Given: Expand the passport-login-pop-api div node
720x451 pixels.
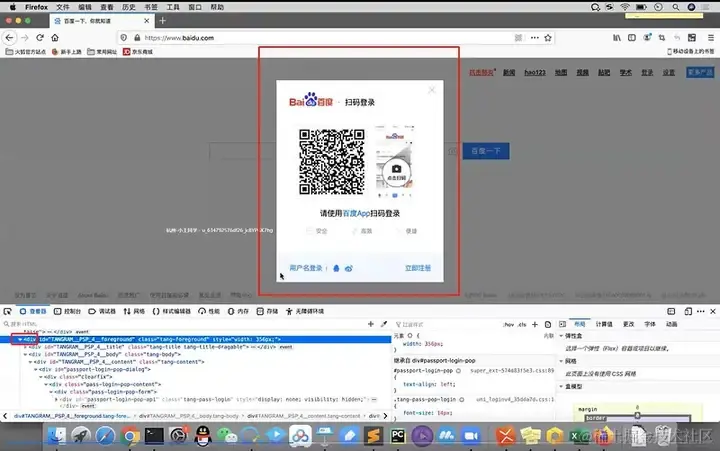Looking at the screenshot, I should (x=56, y=399).
